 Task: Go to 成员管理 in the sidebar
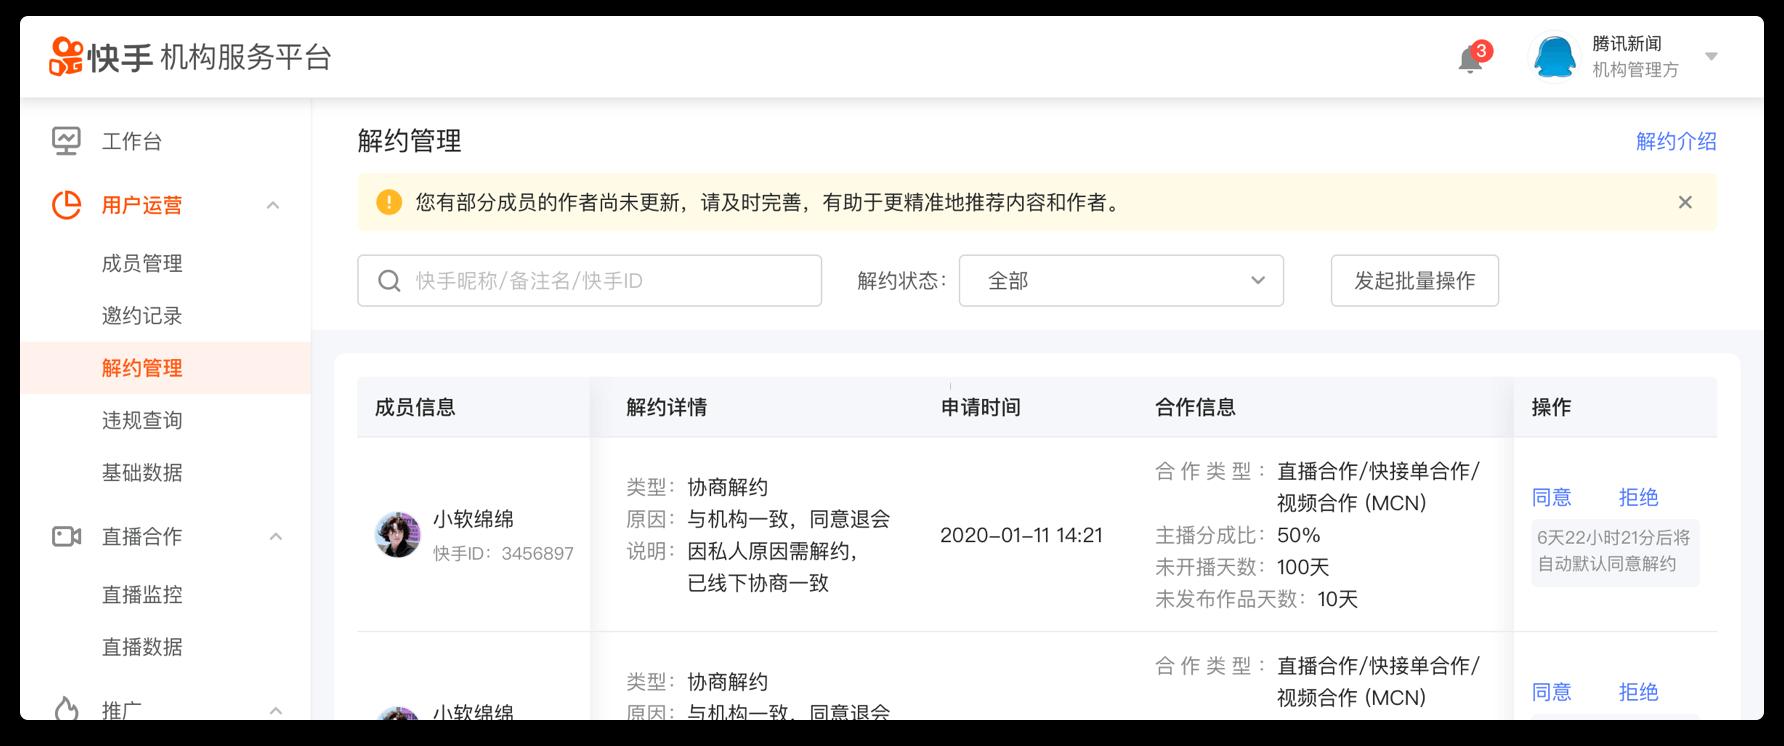click(142, 264)
